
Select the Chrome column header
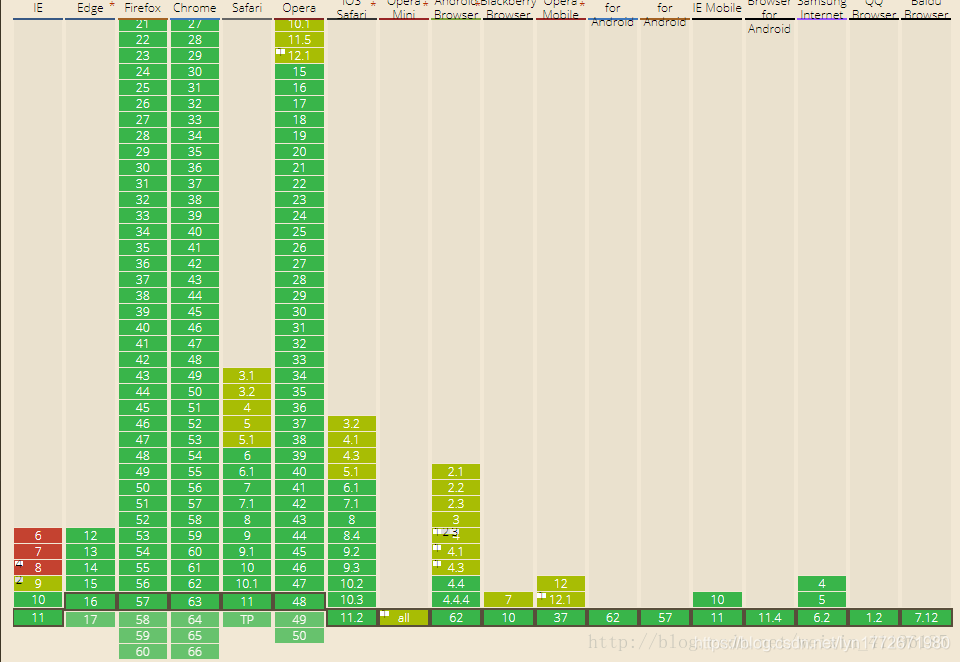tap(195, 8)
